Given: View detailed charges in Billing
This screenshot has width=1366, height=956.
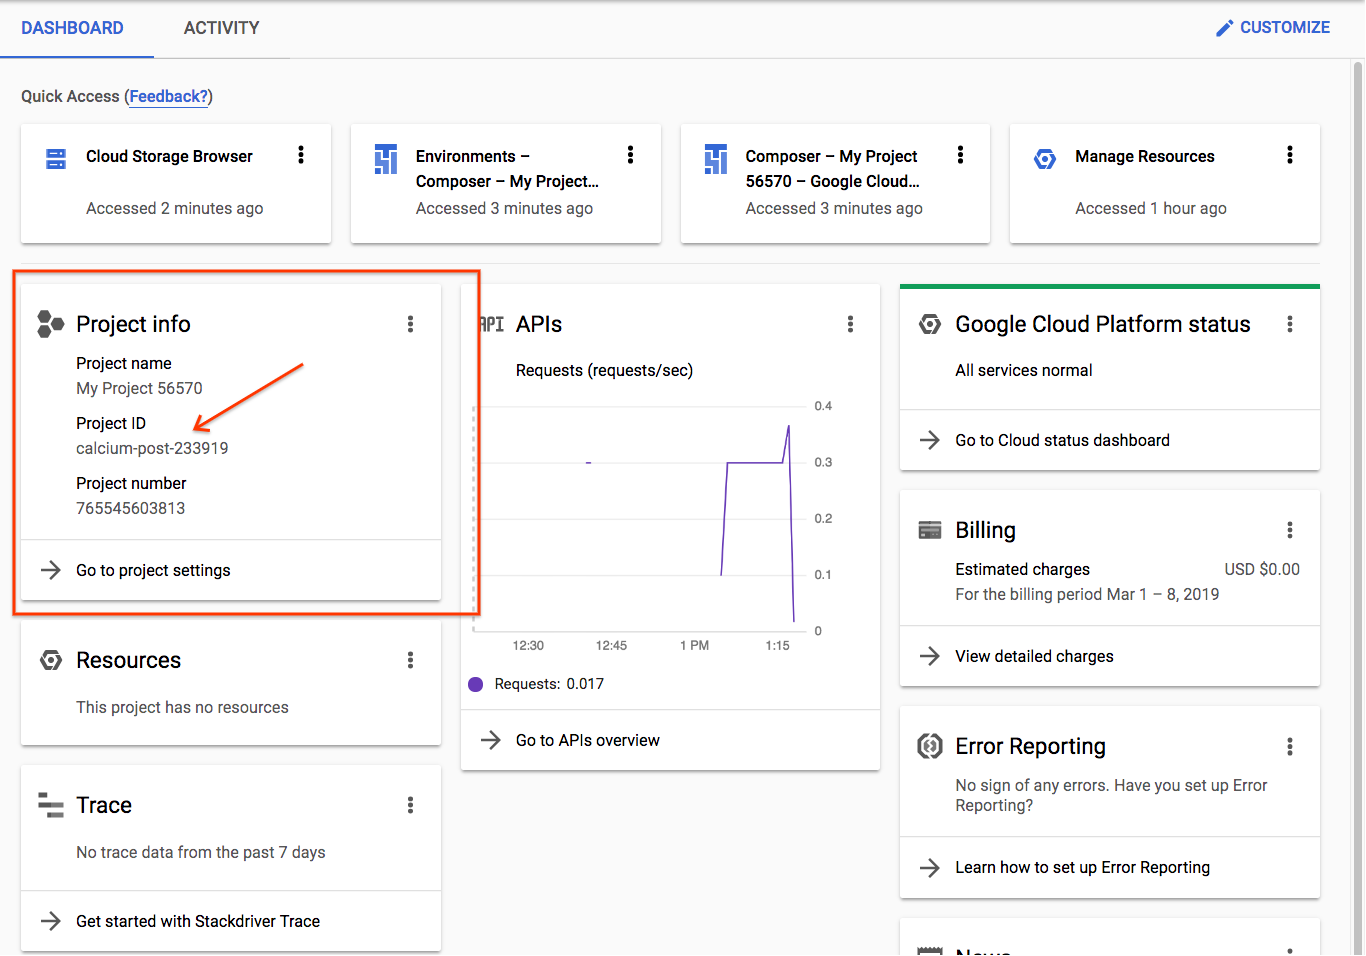Looking at the screenshot, I should click(1034, 656).
